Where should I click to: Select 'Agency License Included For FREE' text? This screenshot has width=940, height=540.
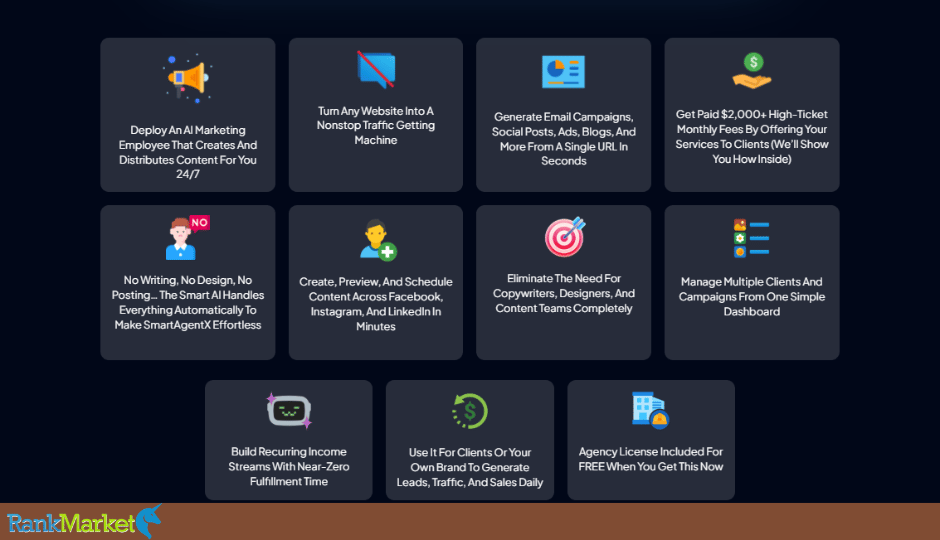click(x=650, y=459)
